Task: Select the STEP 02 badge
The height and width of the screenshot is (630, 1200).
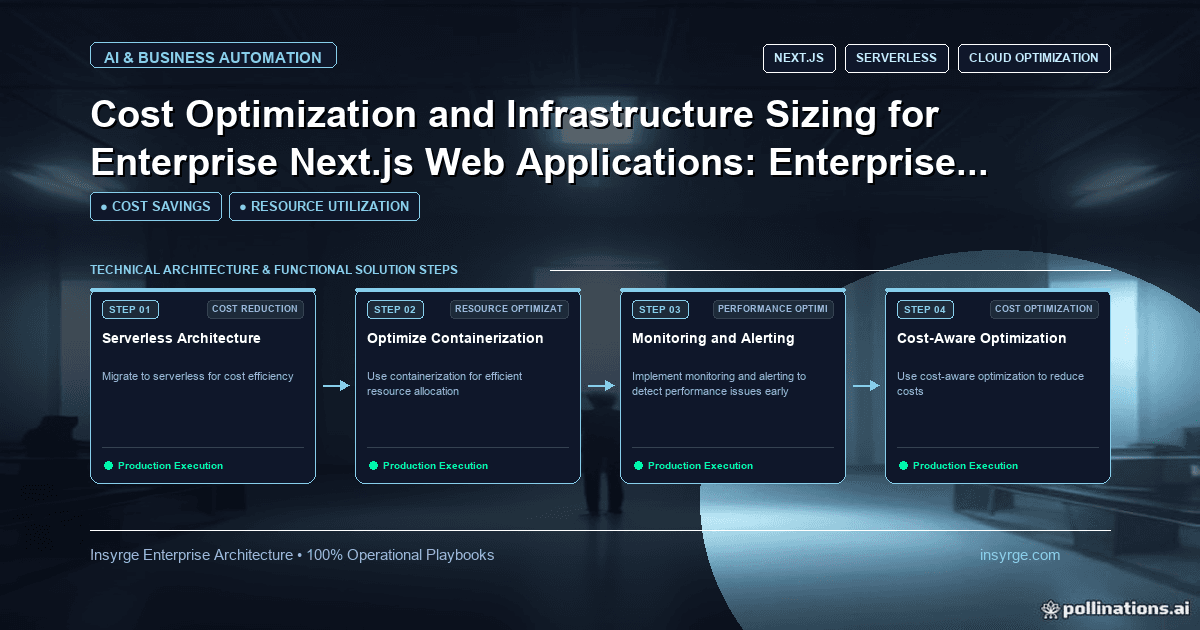Action: (395, 309)
